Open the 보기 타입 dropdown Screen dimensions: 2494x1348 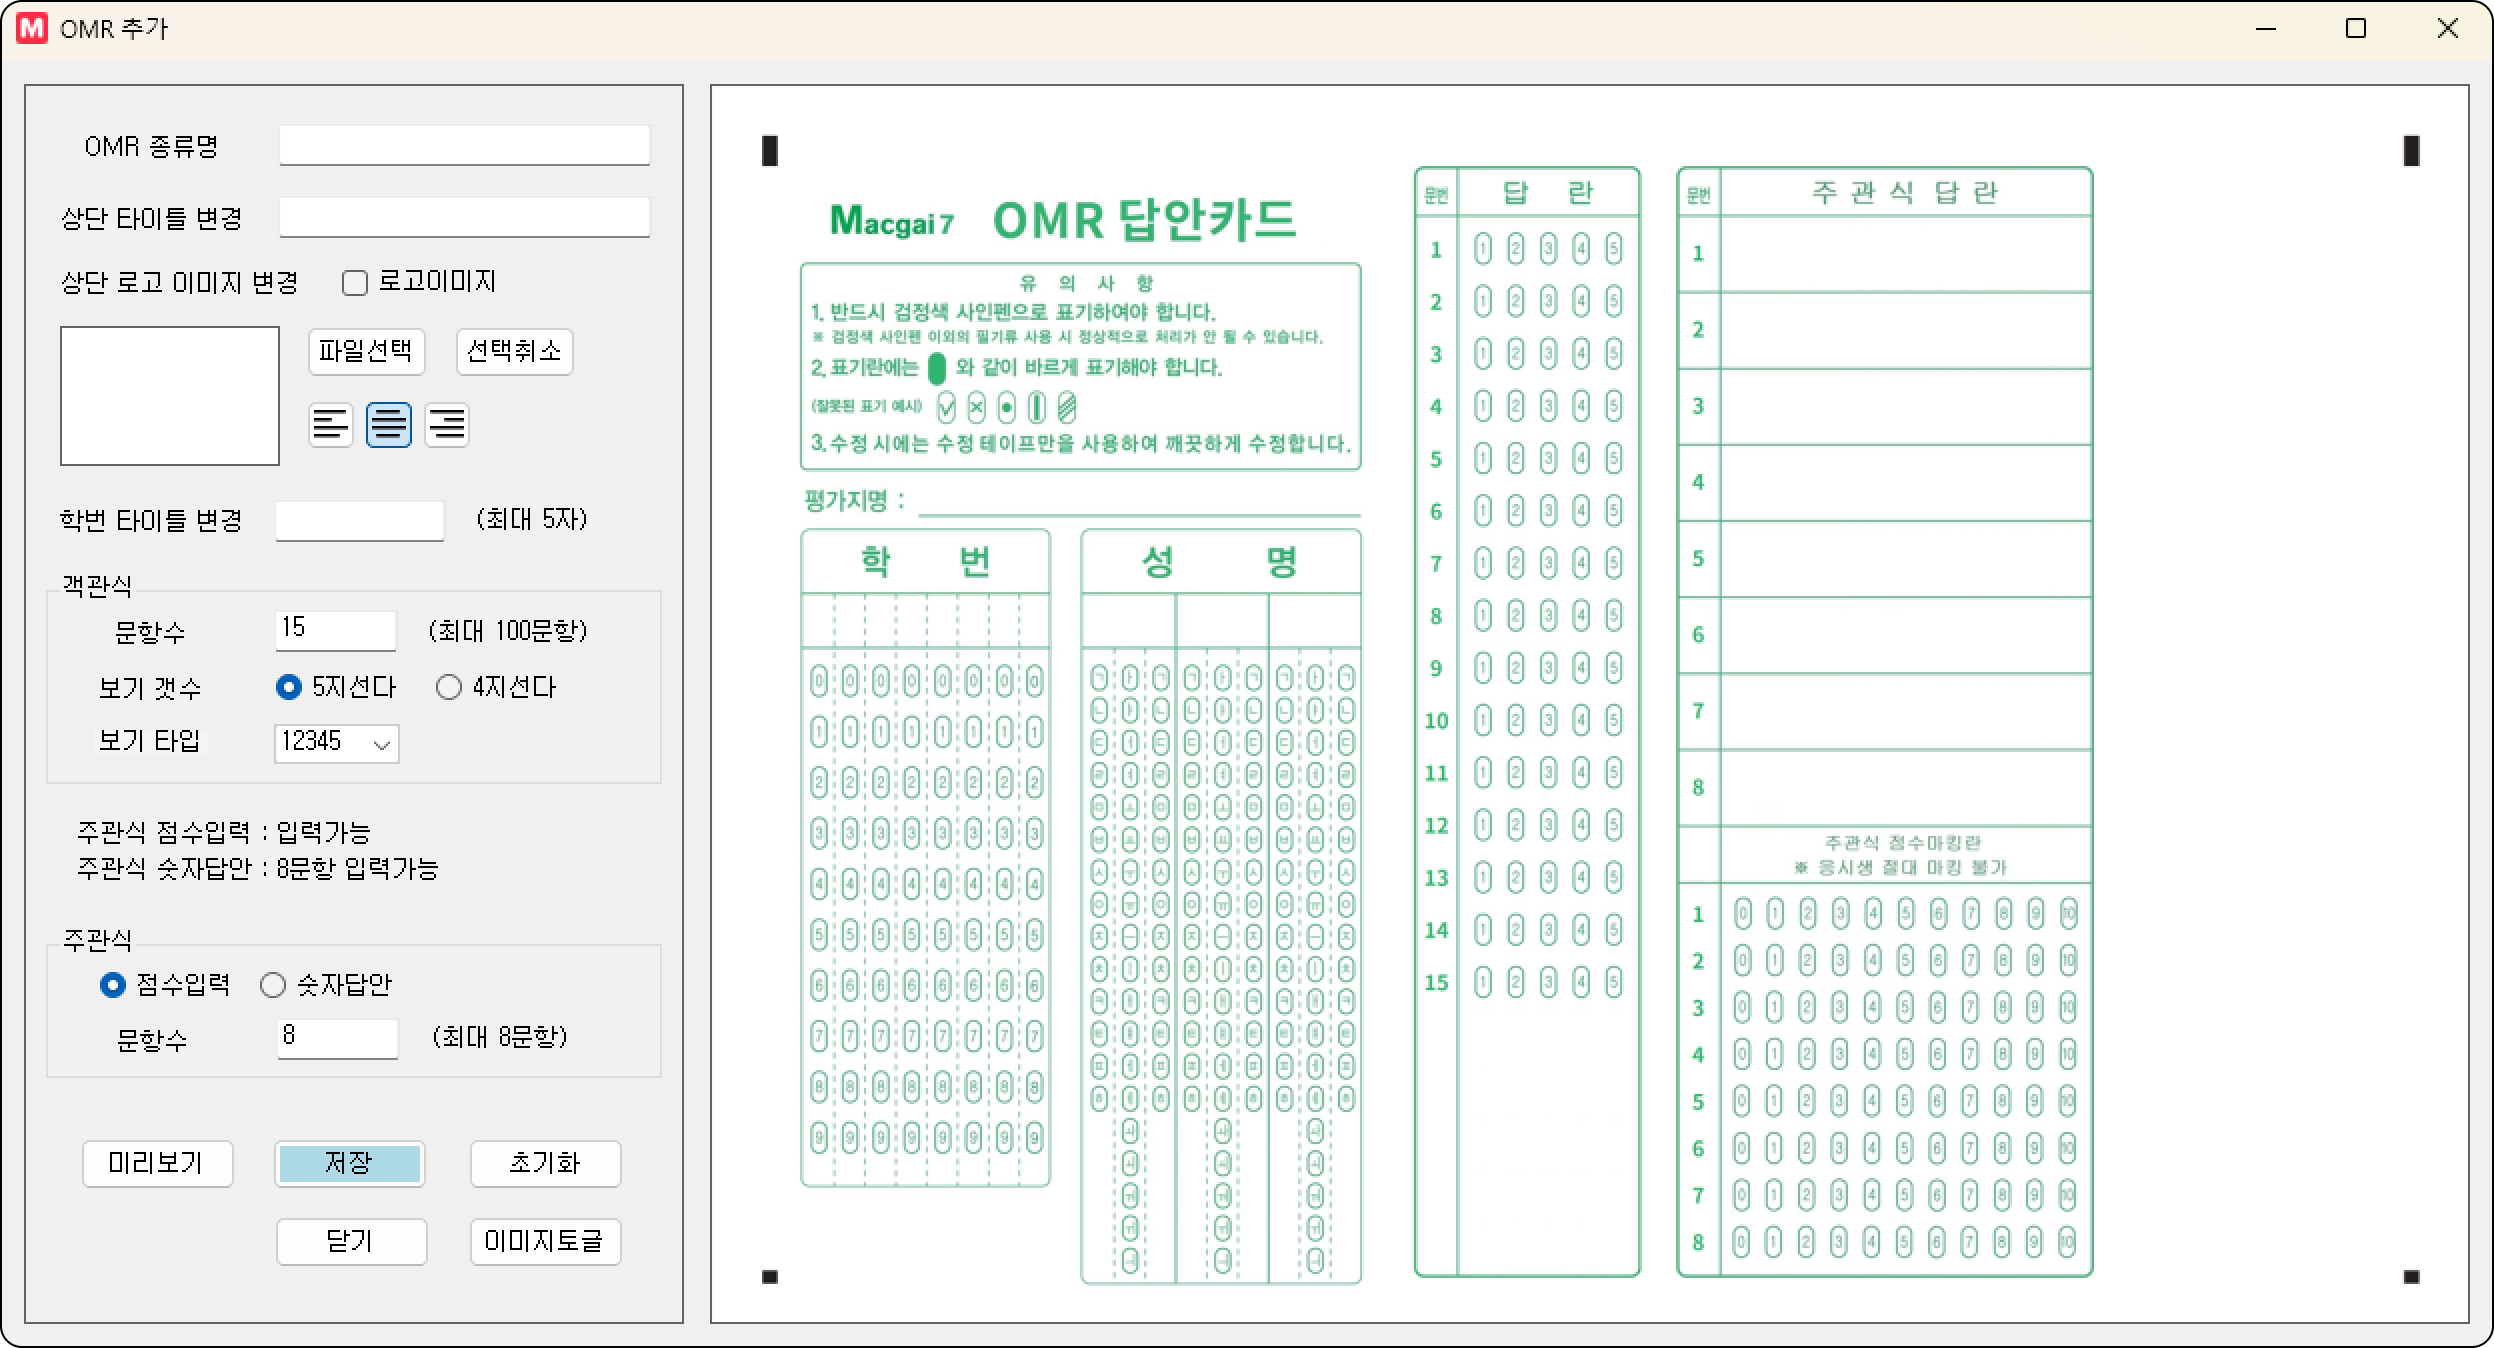pos(337,743)
